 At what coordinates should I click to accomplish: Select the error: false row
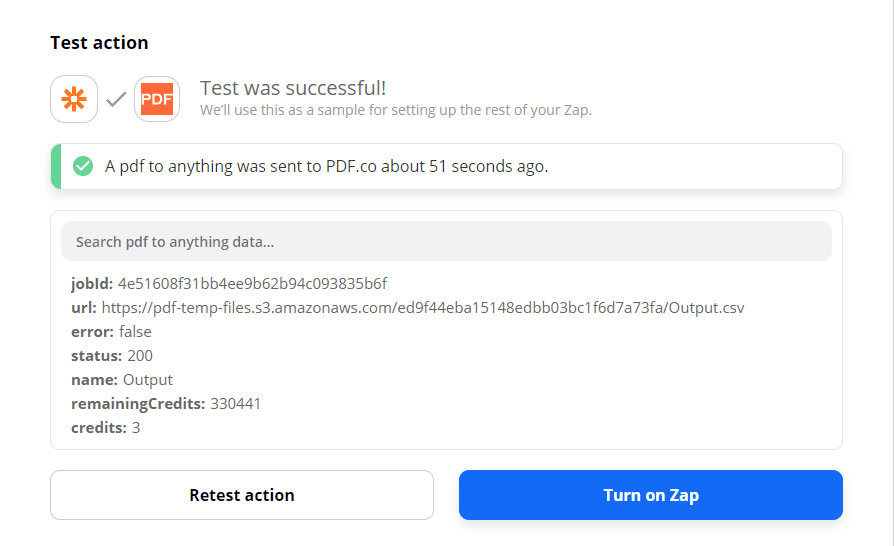(x=111, y=331)
